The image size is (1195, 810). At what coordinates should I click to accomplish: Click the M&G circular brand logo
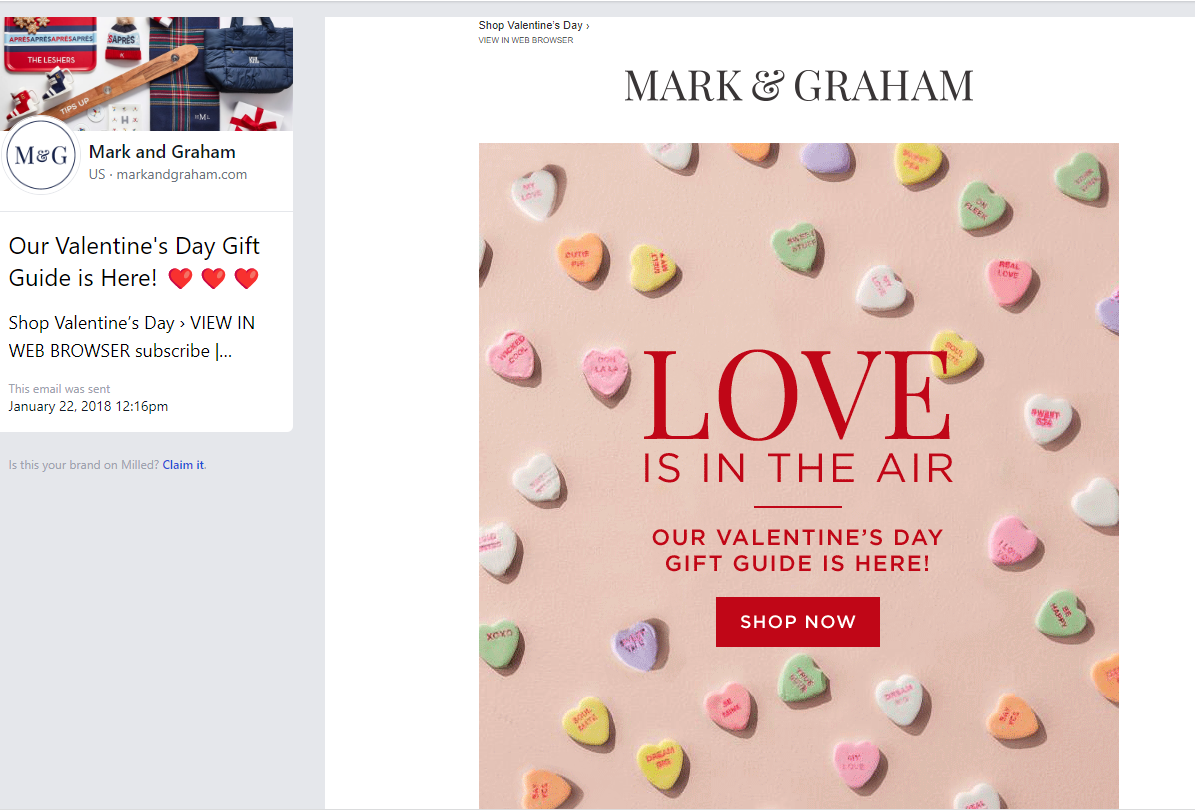[x=41, y=157]
